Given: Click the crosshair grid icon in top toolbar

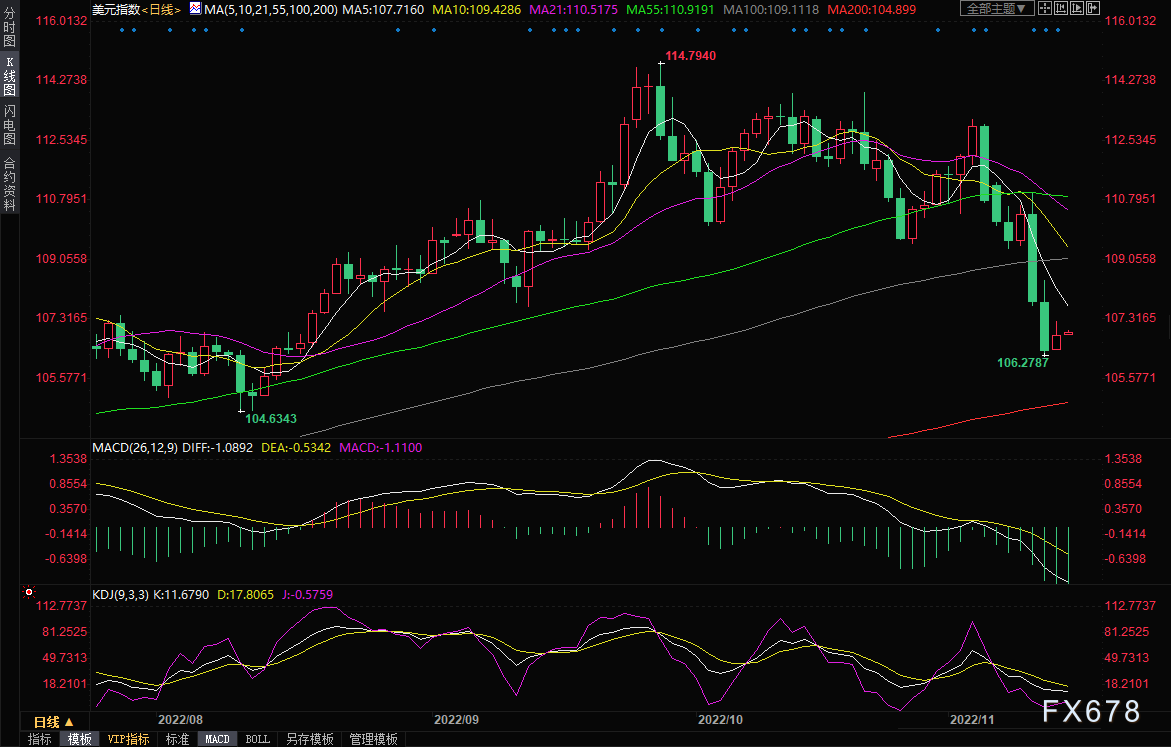Looking at the screenshot, I should pos(1044,9).
